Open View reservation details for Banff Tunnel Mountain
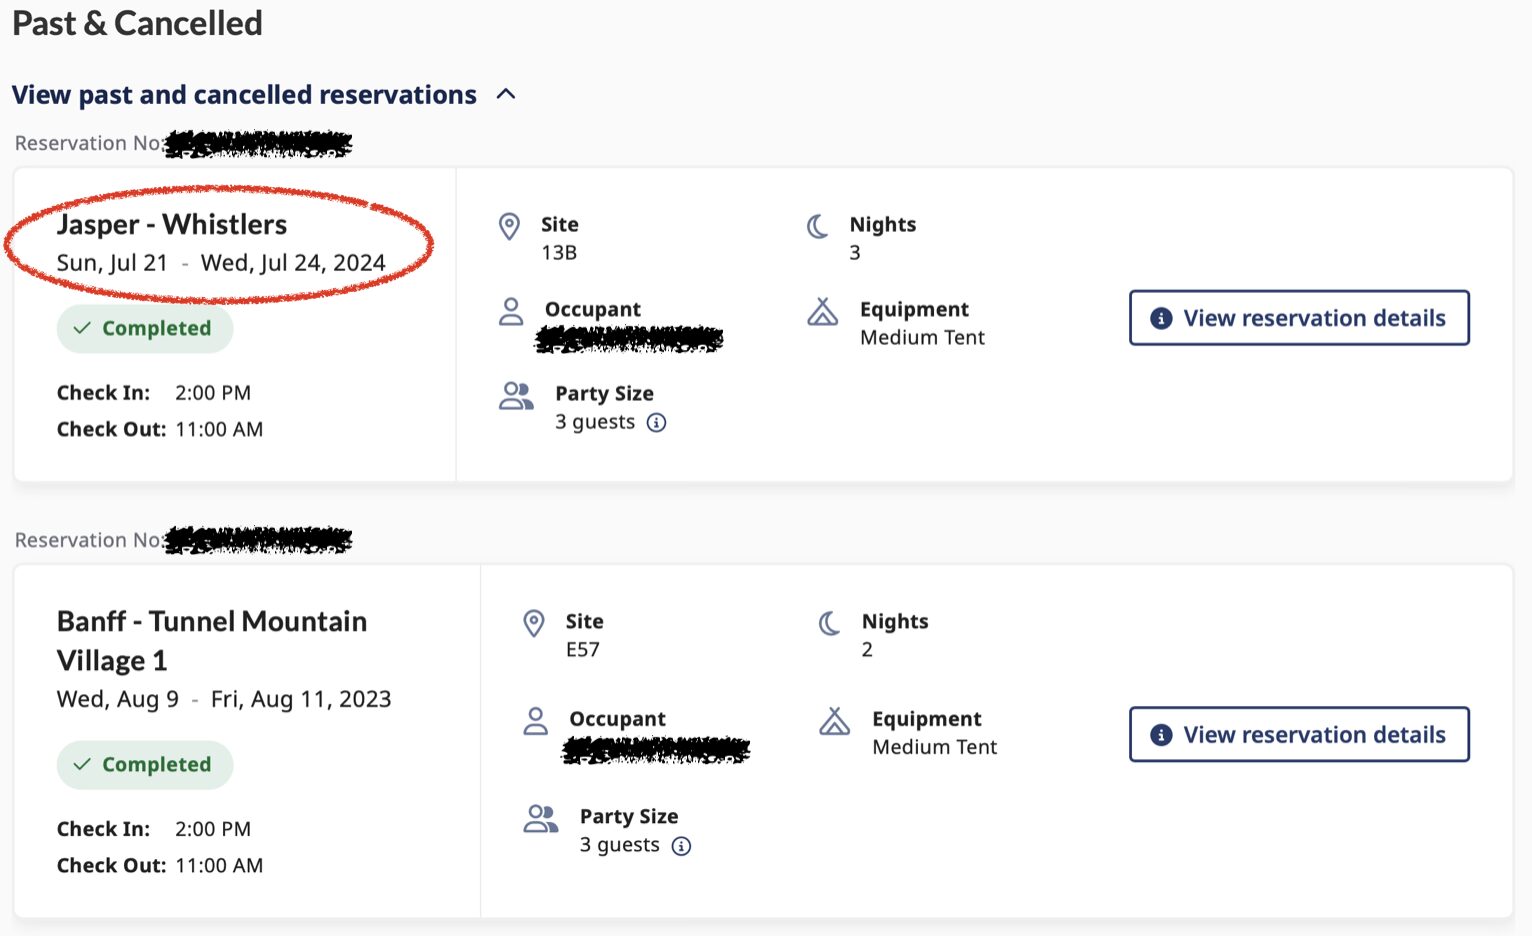 [x=1299, y=735]
